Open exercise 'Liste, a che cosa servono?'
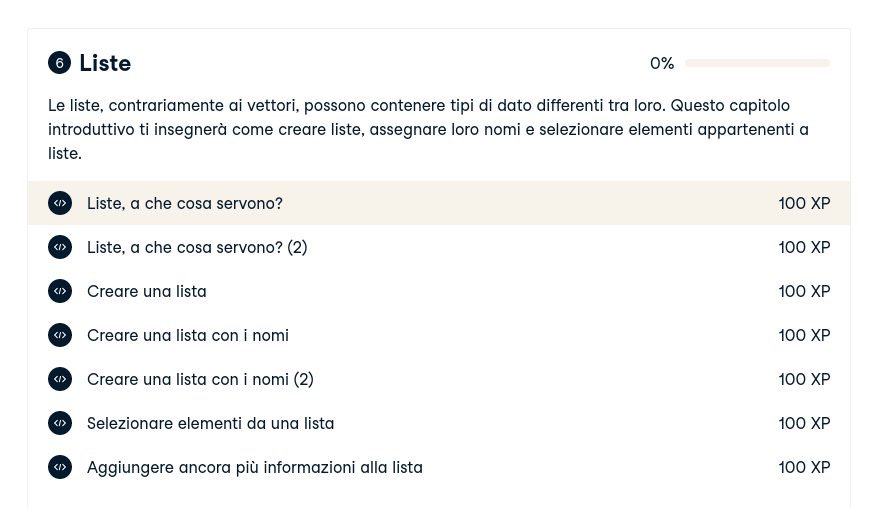The height and width of the screenshot is (508, 884). [185, 203]
